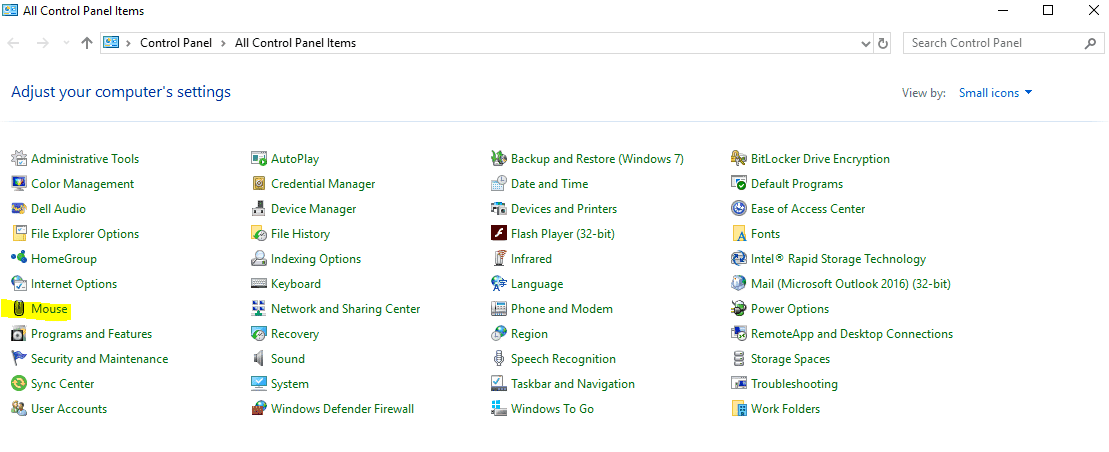This screenshot has height=452, width=1109.
Task: Expand the address bar history dropdown arrow
Action: (866, 43)
